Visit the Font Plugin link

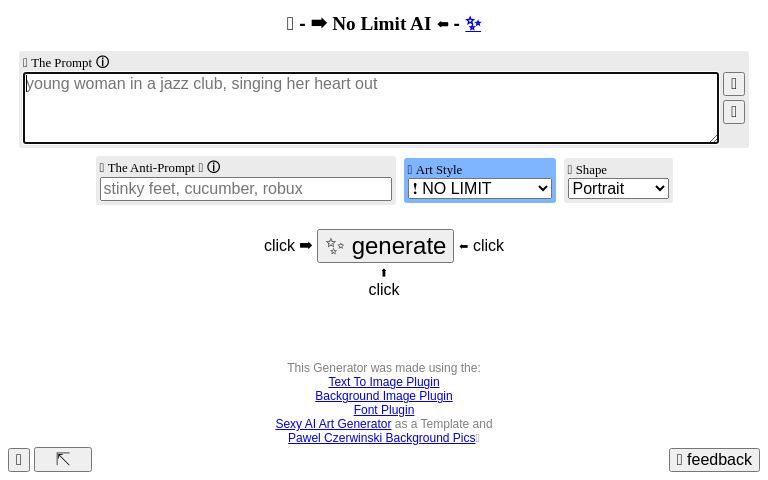click(384, 410)
